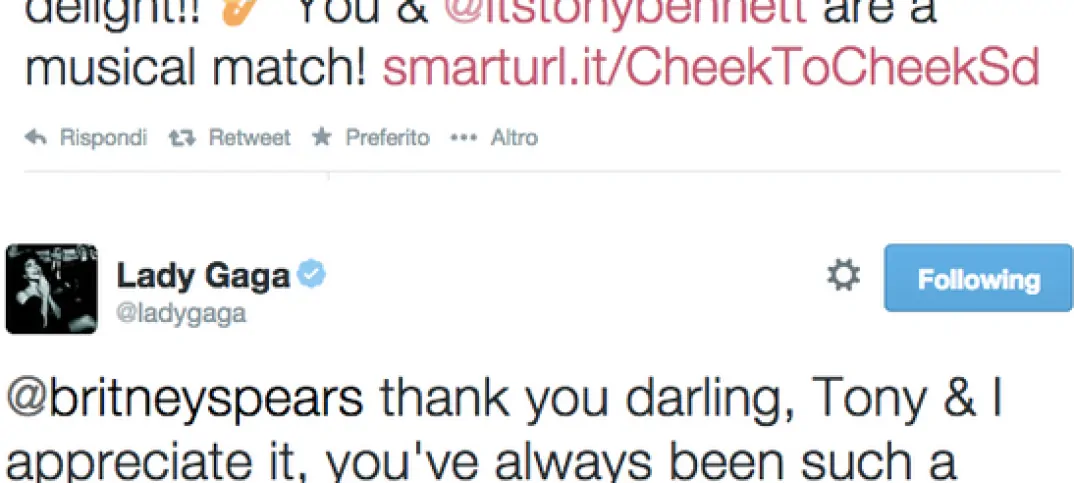Screen dimensions: 1074x483
Task: Click the reply arrow icon
Action: coord(35,138)
